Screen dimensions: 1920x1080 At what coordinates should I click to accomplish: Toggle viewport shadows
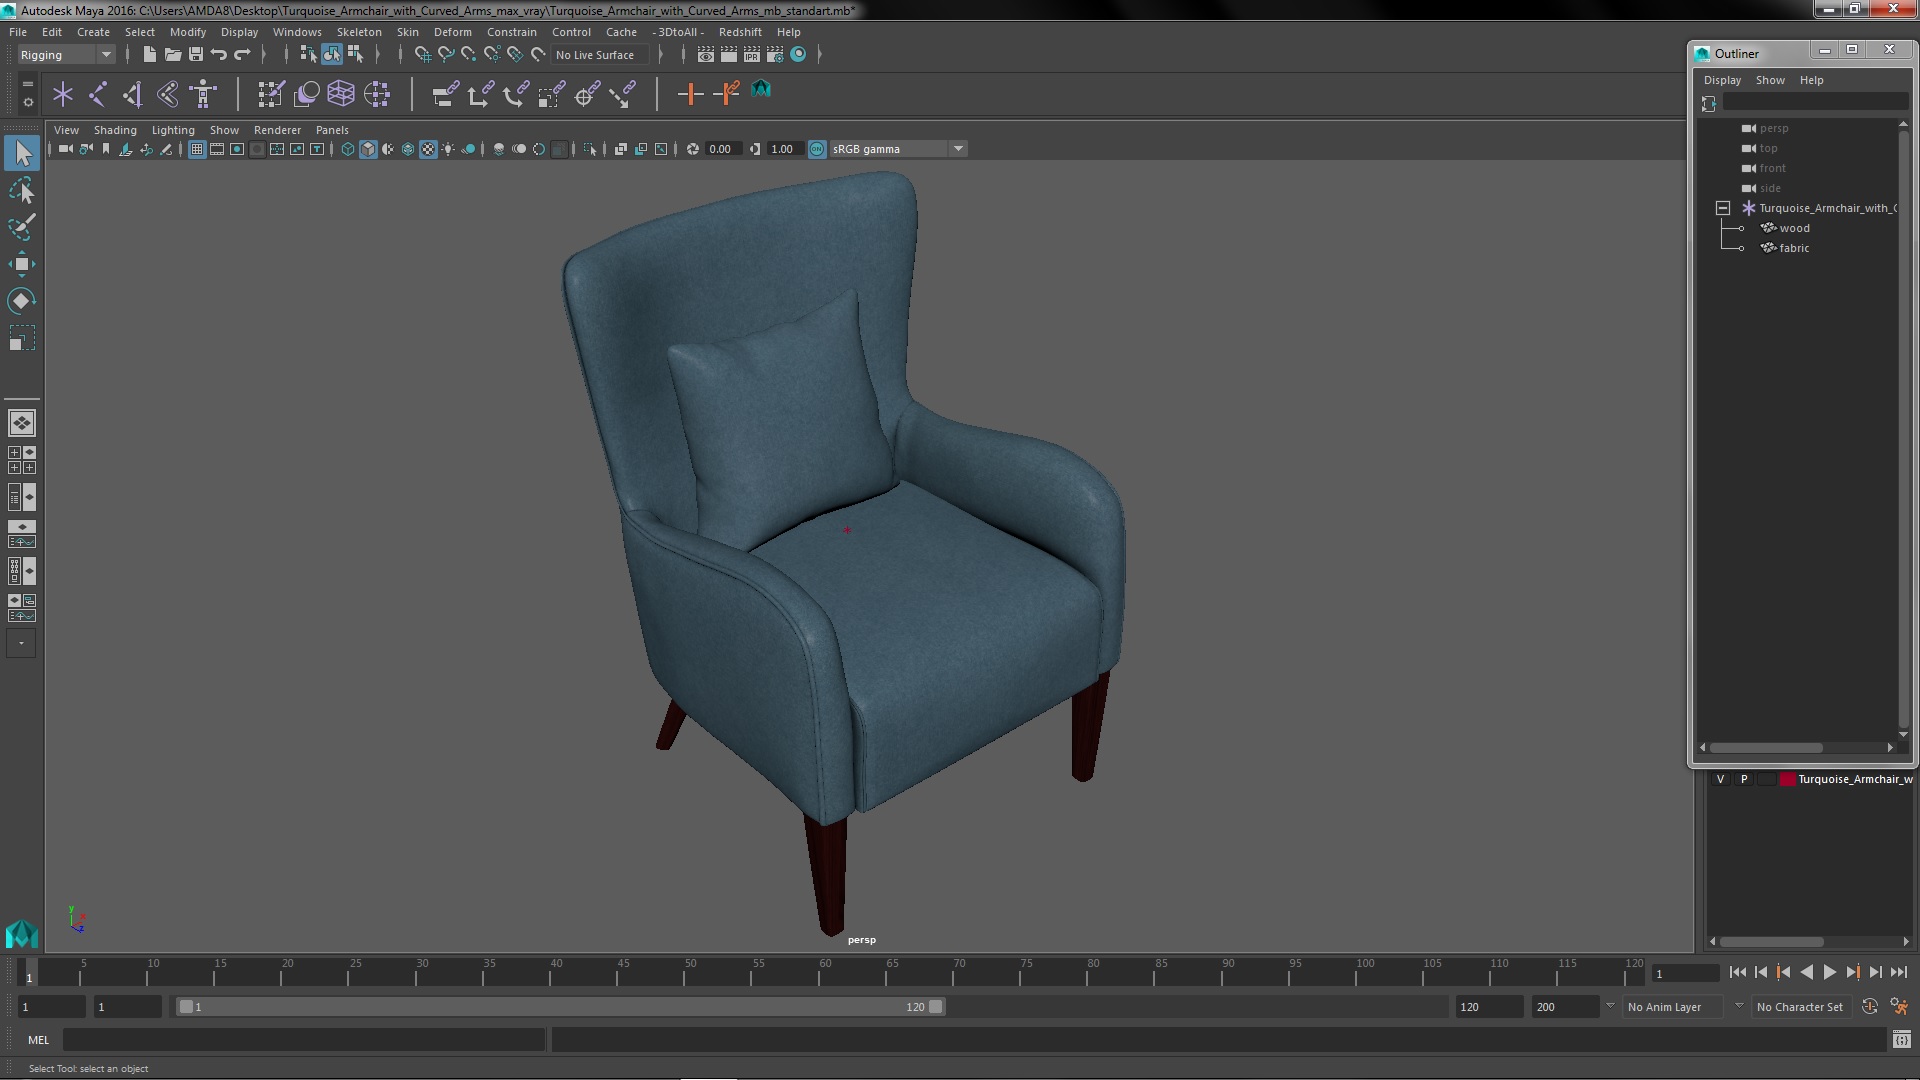pyautogui.click(x=468, y=149)
